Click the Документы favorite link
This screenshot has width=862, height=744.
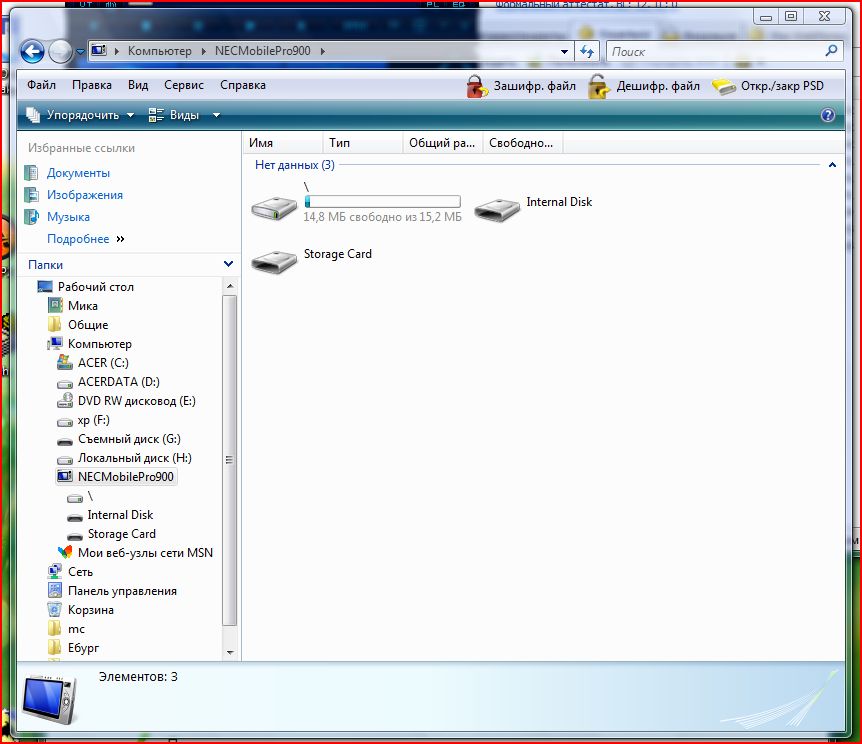click(x=78, y=173)
